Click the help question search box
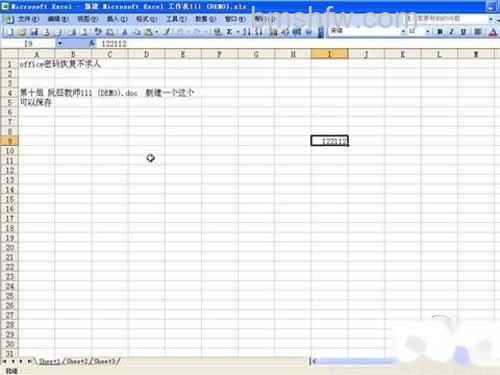Screen dimensions: 500x375 447,19
